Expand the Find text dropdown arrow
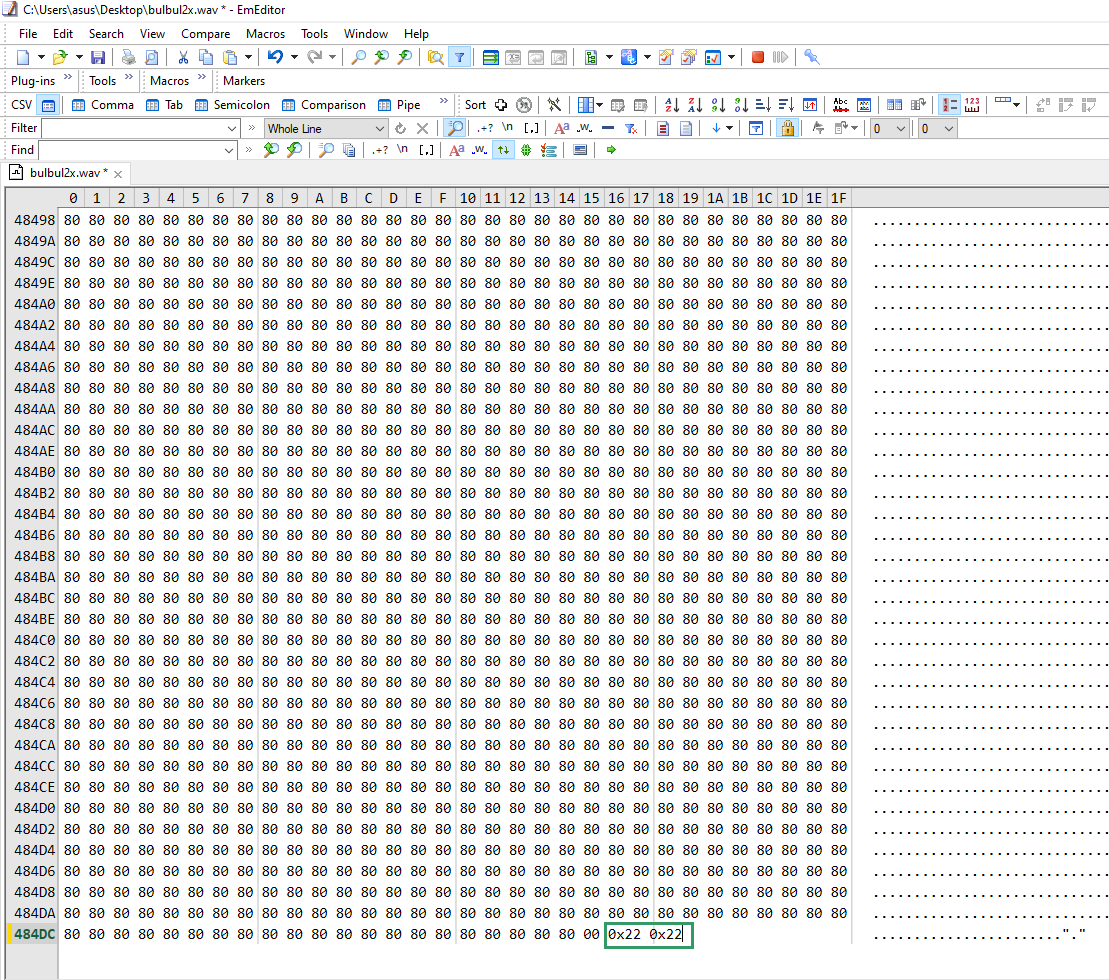This screenshot has width=1109, height=980. pos(228,150)
